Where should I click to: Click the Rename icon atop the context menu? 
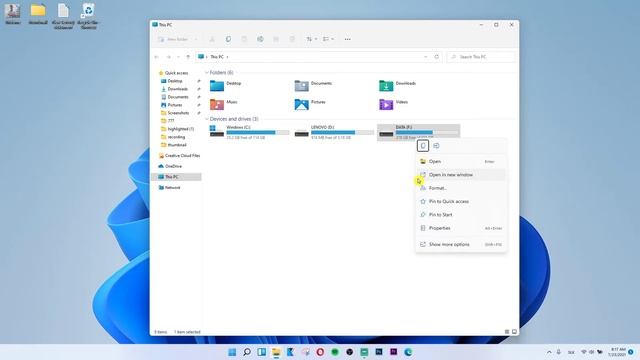pos(436,146)
